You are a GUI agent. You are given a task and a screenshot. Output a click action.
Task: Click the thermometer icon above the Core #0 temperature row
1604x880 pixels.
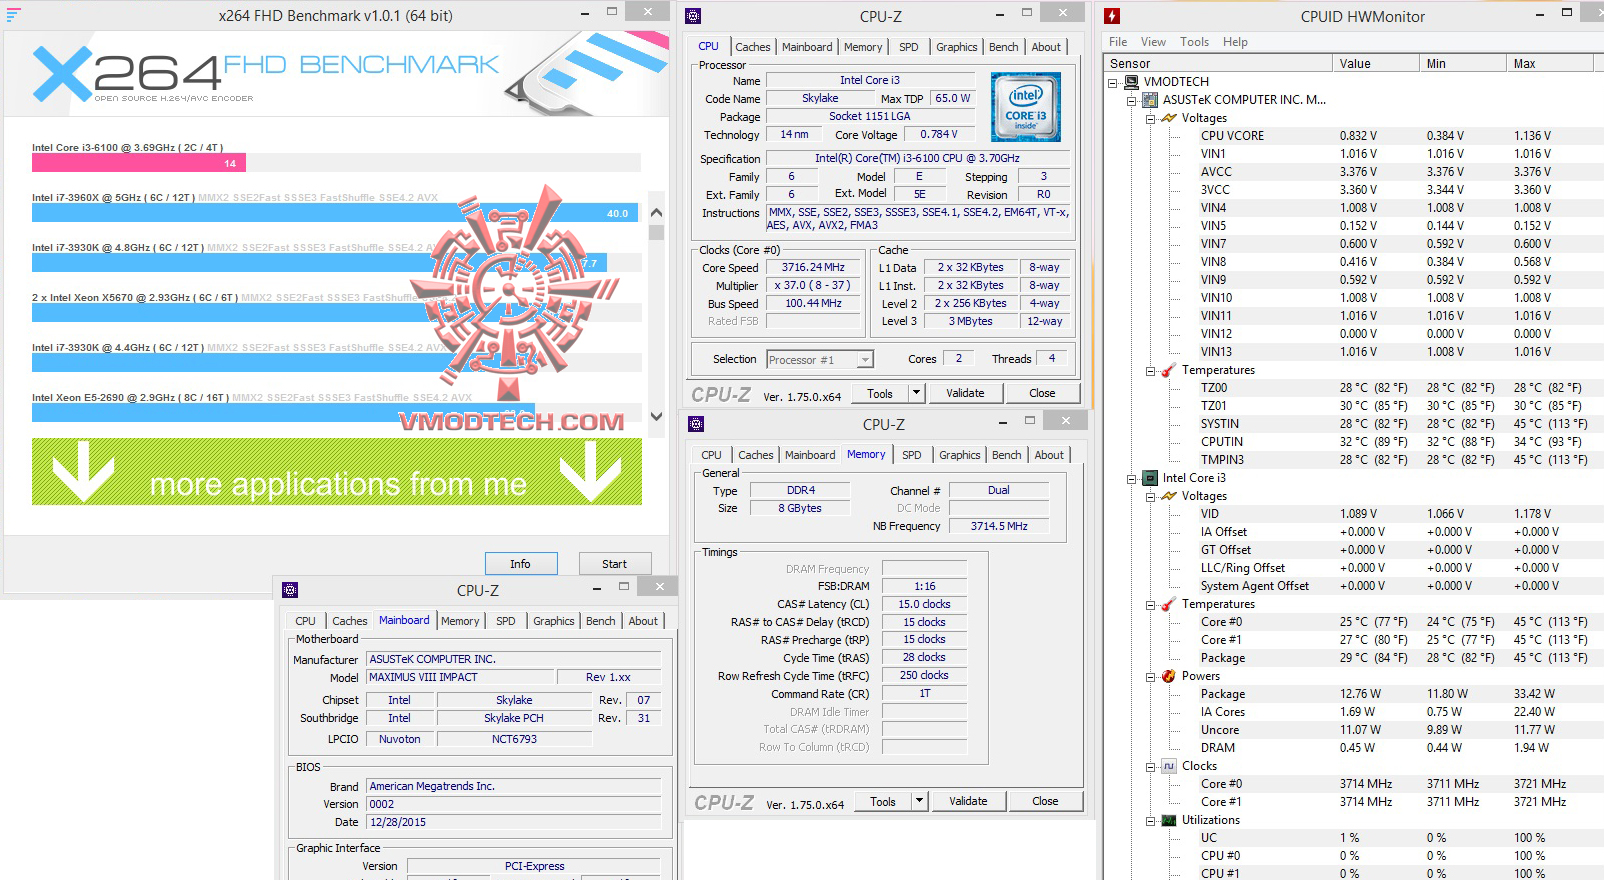tap(1169, 604)
